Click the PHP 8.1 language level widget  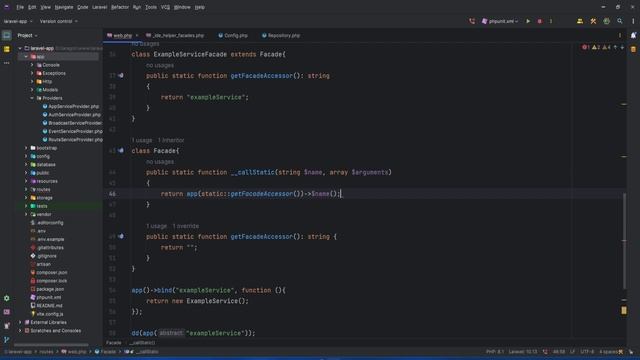point(495,351)
